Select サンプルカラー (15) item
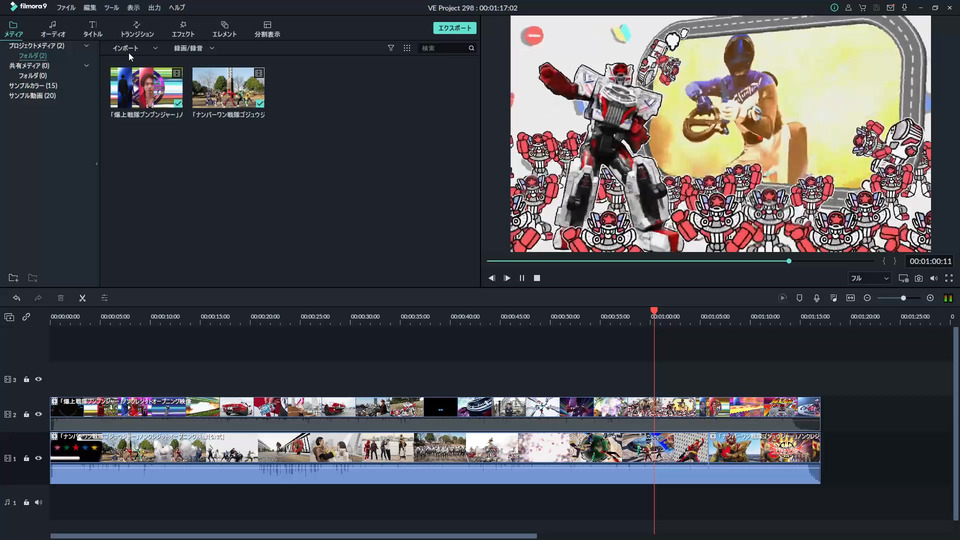 [33, 86]
